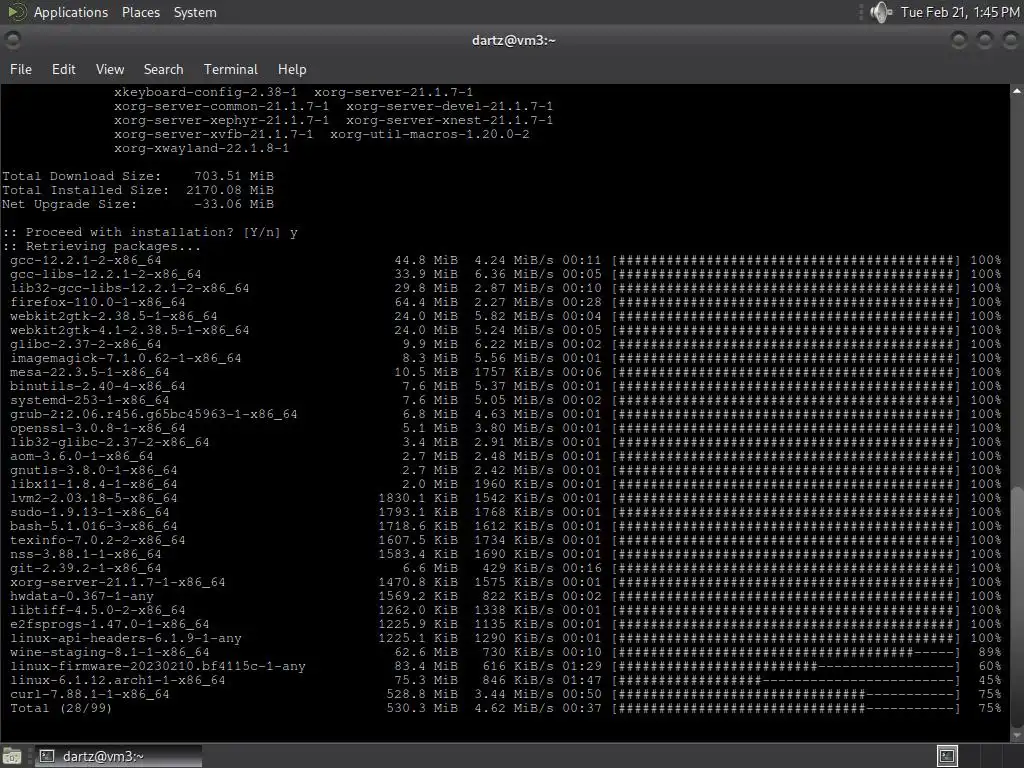Click the Proceed with installation prompt line
The image size is (1024, 768).
click(150, 232)
